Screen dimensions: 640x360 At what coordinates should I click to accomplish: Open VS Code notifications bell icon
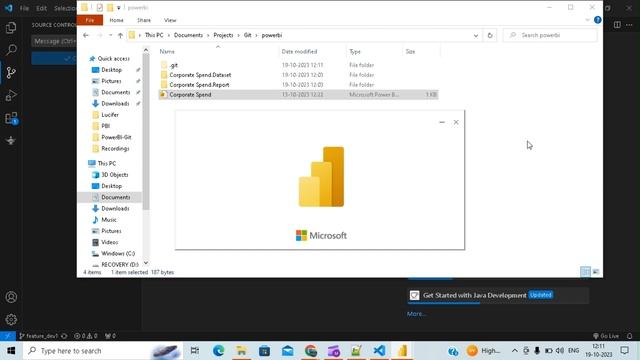pyautogui.click(x=629, y=336)
